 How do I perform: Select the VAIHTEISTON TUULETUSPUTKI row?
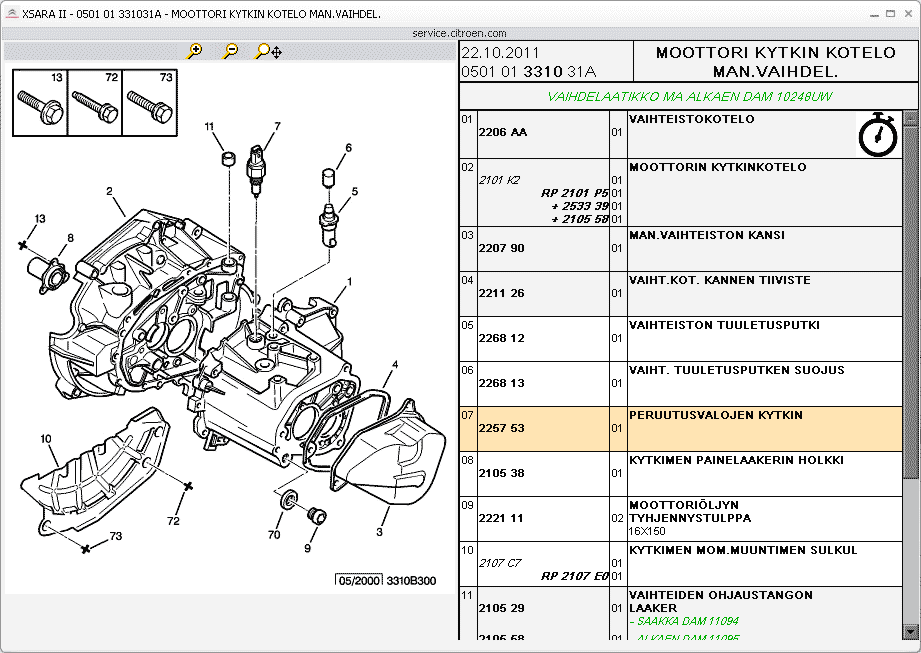pos(724,325)
